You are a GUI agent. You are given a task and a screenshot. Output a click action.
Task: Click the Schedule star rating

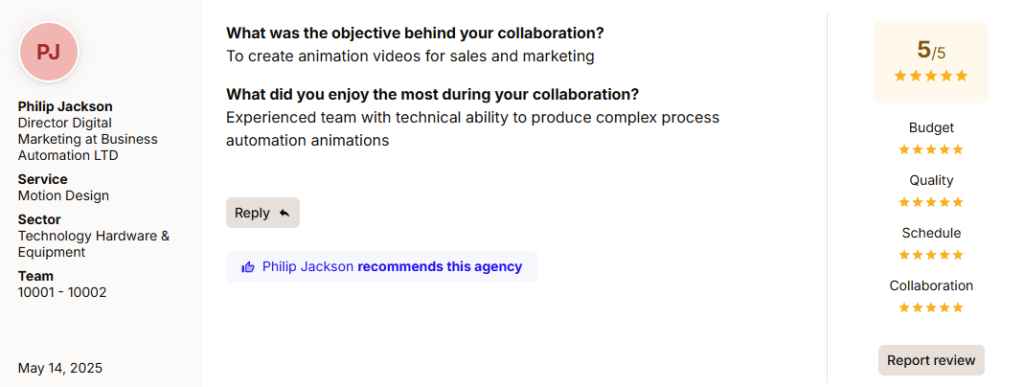[x=931, y=255]
